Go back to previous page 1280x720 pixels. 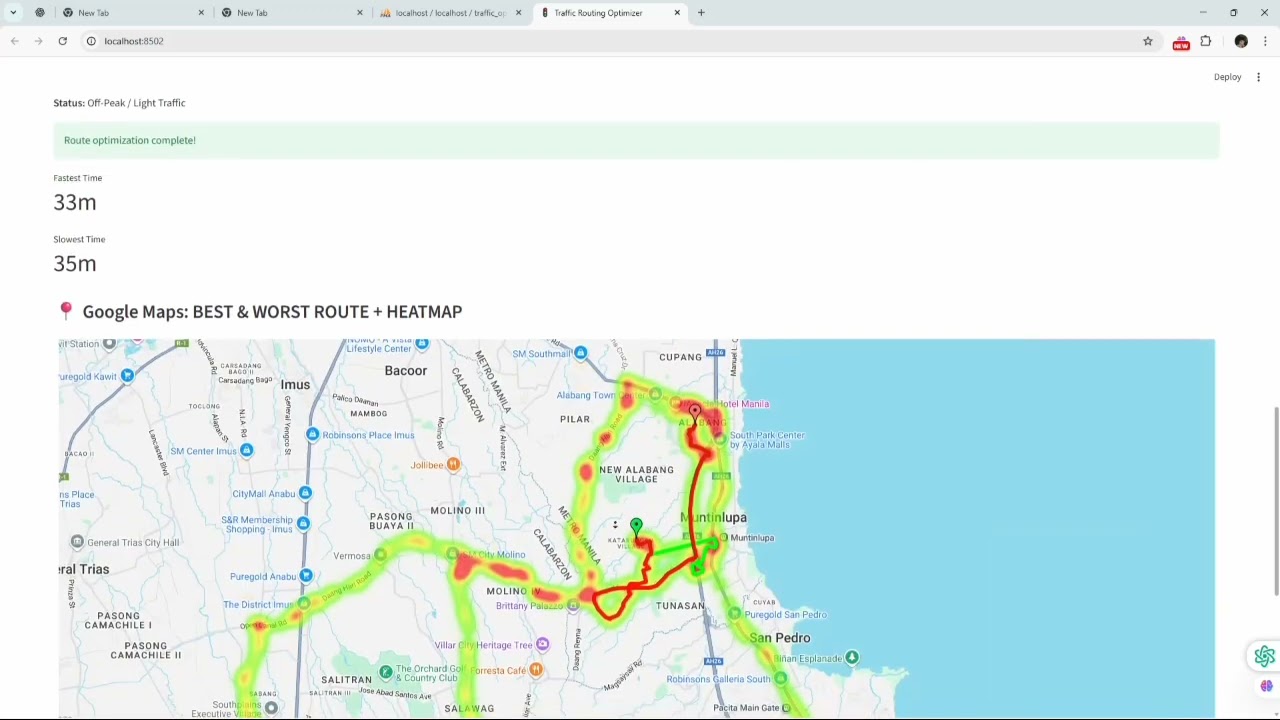coord(14,41)
